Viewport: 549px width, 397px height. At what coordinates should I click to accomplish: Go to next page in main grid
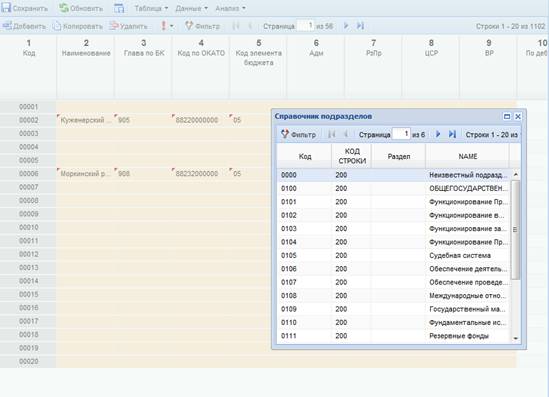346,26
